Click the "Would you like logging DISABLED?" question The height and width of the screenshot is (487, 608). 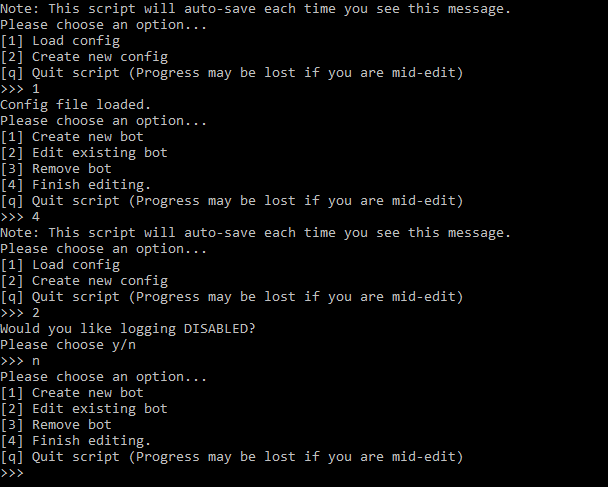coord(127,329)
